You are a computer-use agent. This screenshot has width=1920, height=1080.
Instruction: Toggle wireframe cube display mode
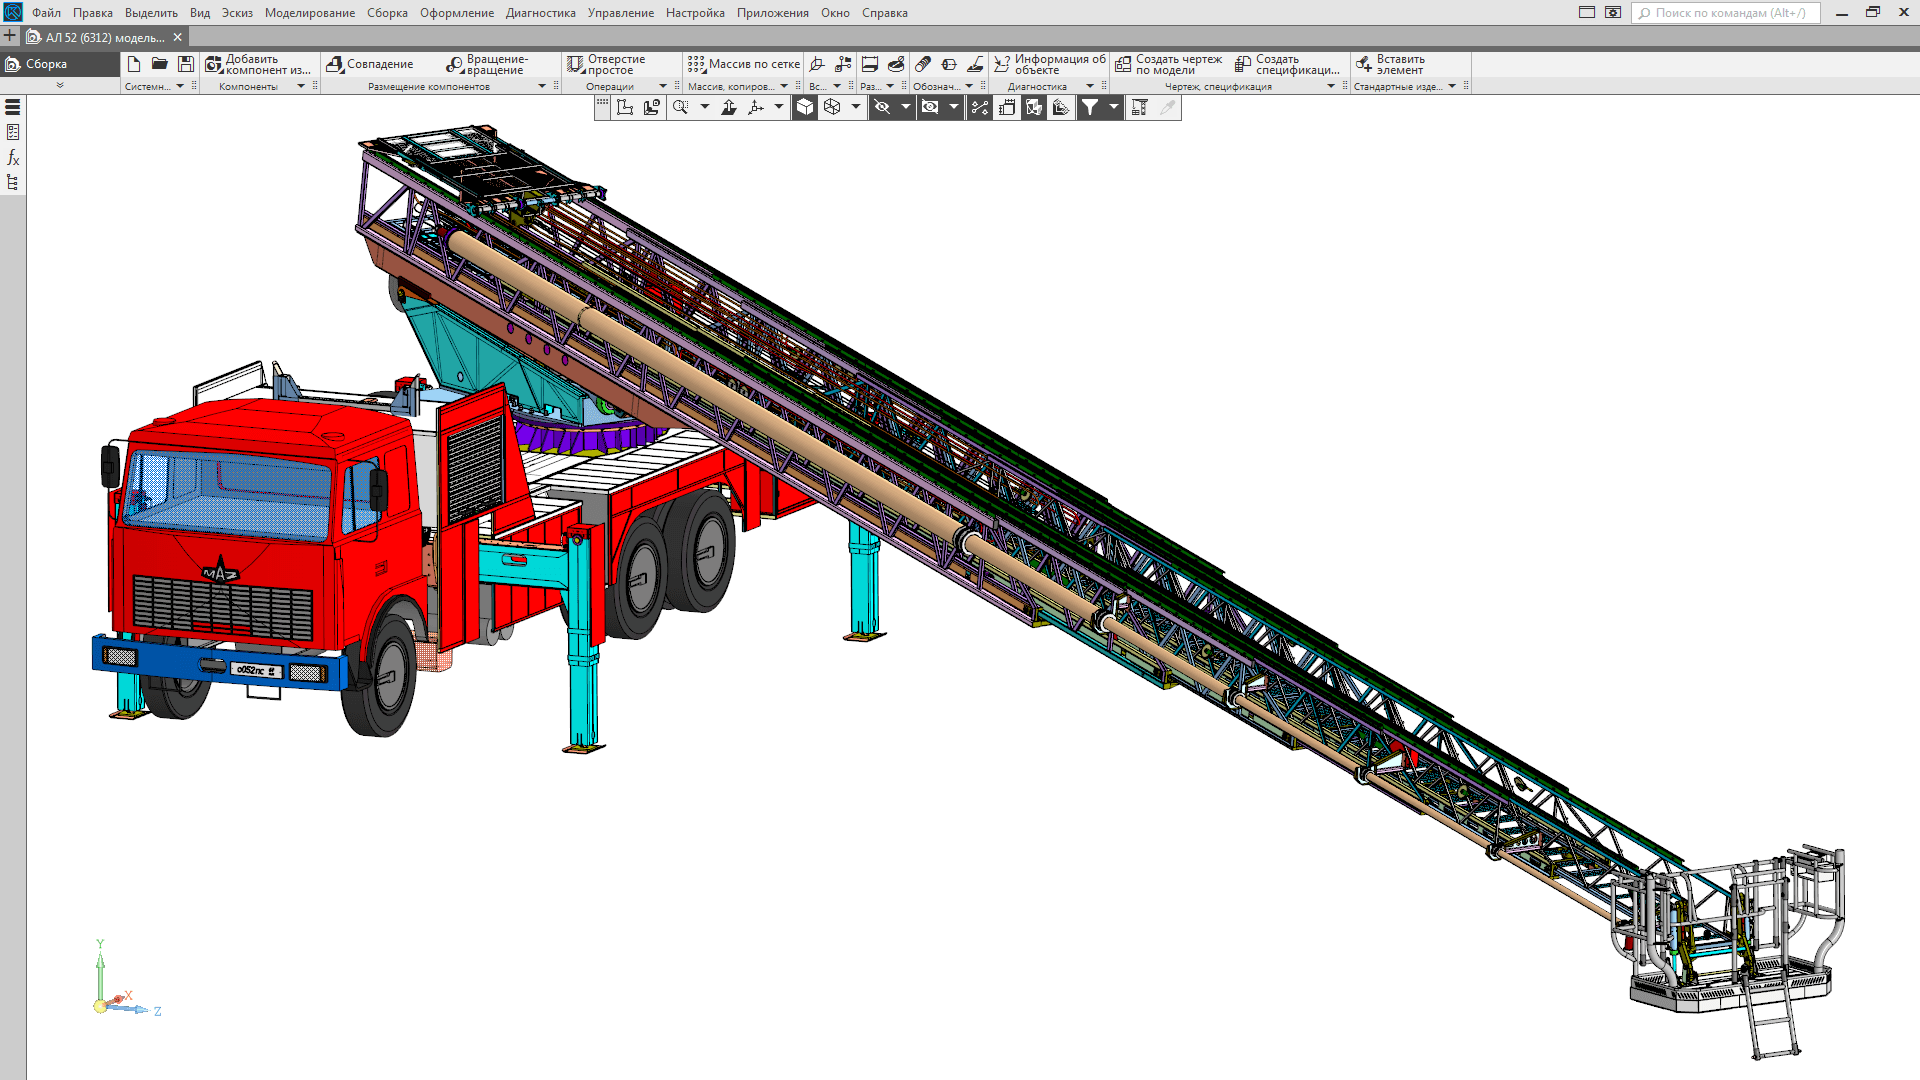point(832,107)
